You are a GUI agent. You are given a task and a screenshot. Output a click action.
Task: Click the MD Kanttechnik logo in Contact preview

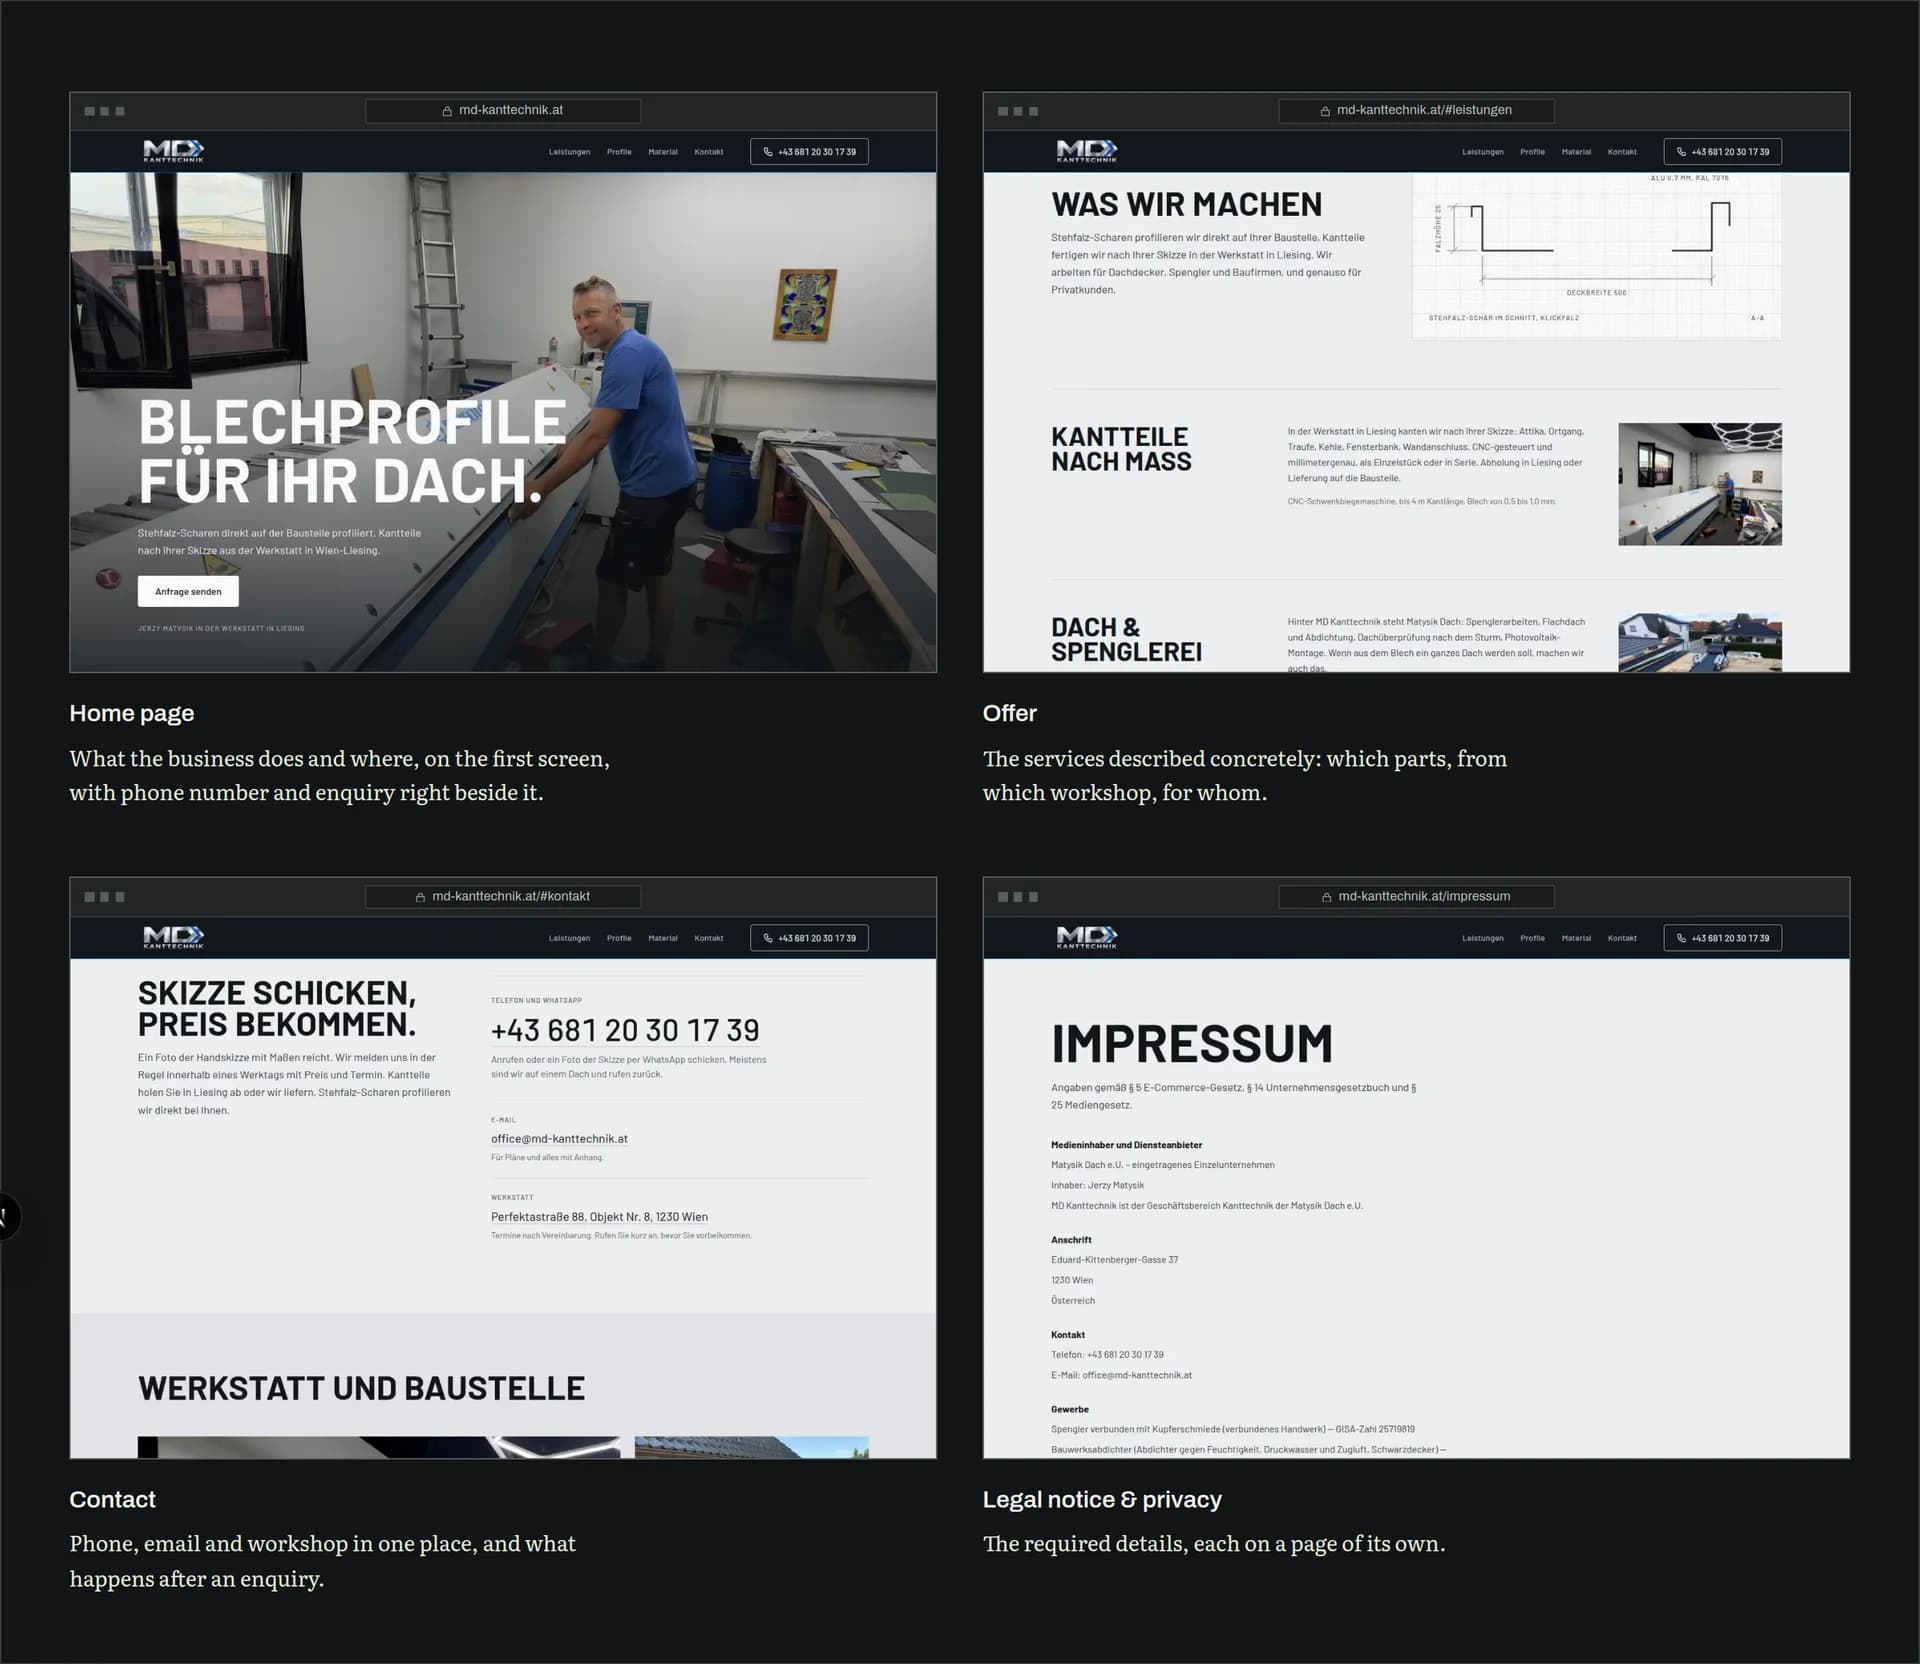(174, 937)
